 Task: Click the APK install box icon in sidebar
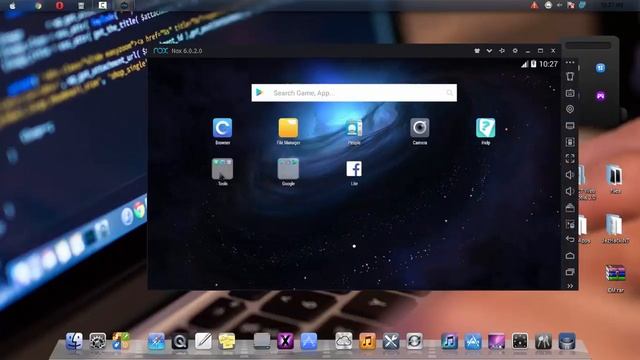[x=570, y=208]
